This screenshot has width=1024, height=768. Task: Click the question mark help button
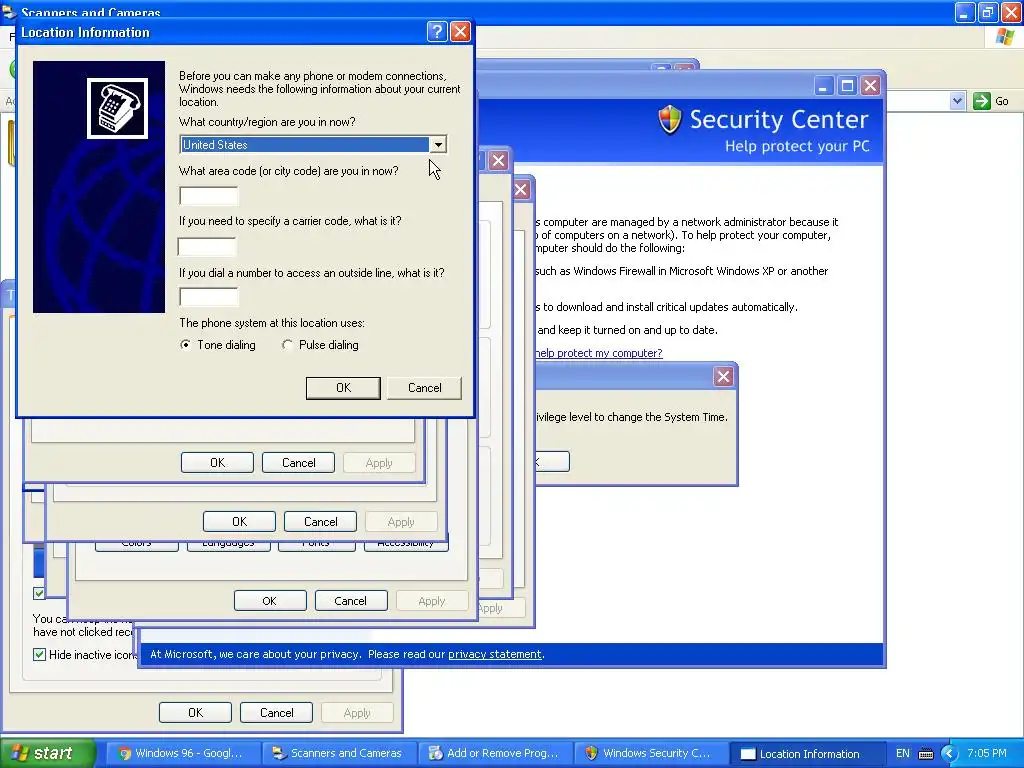[437, 31]
